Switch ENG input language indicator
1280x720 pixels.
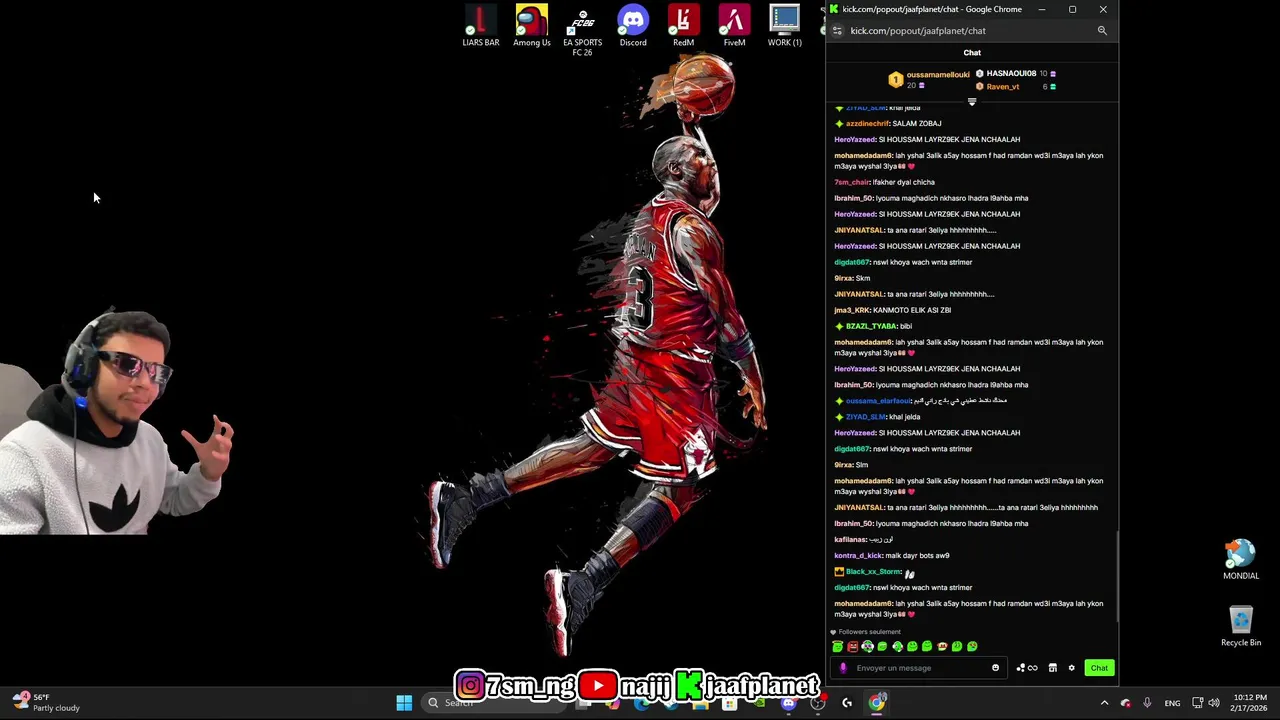[x=1172, y=703]
